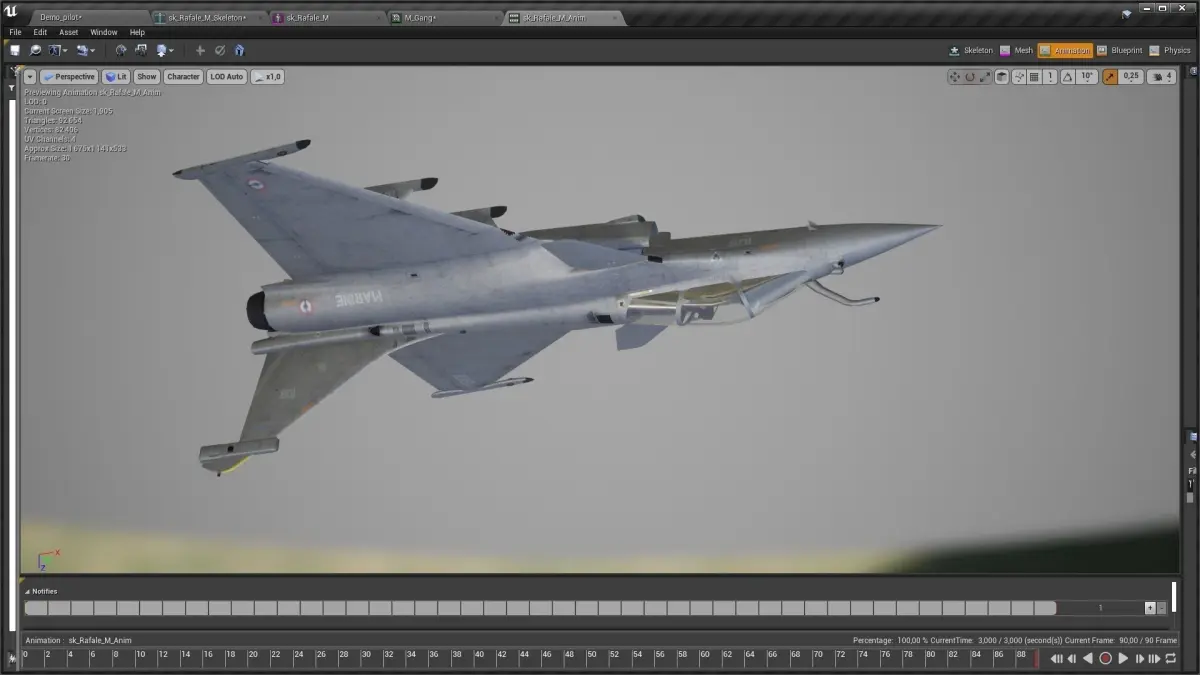This screenshot has width=1200, height=675.
Task: Step back one frame
Action: click(1072, 658)
